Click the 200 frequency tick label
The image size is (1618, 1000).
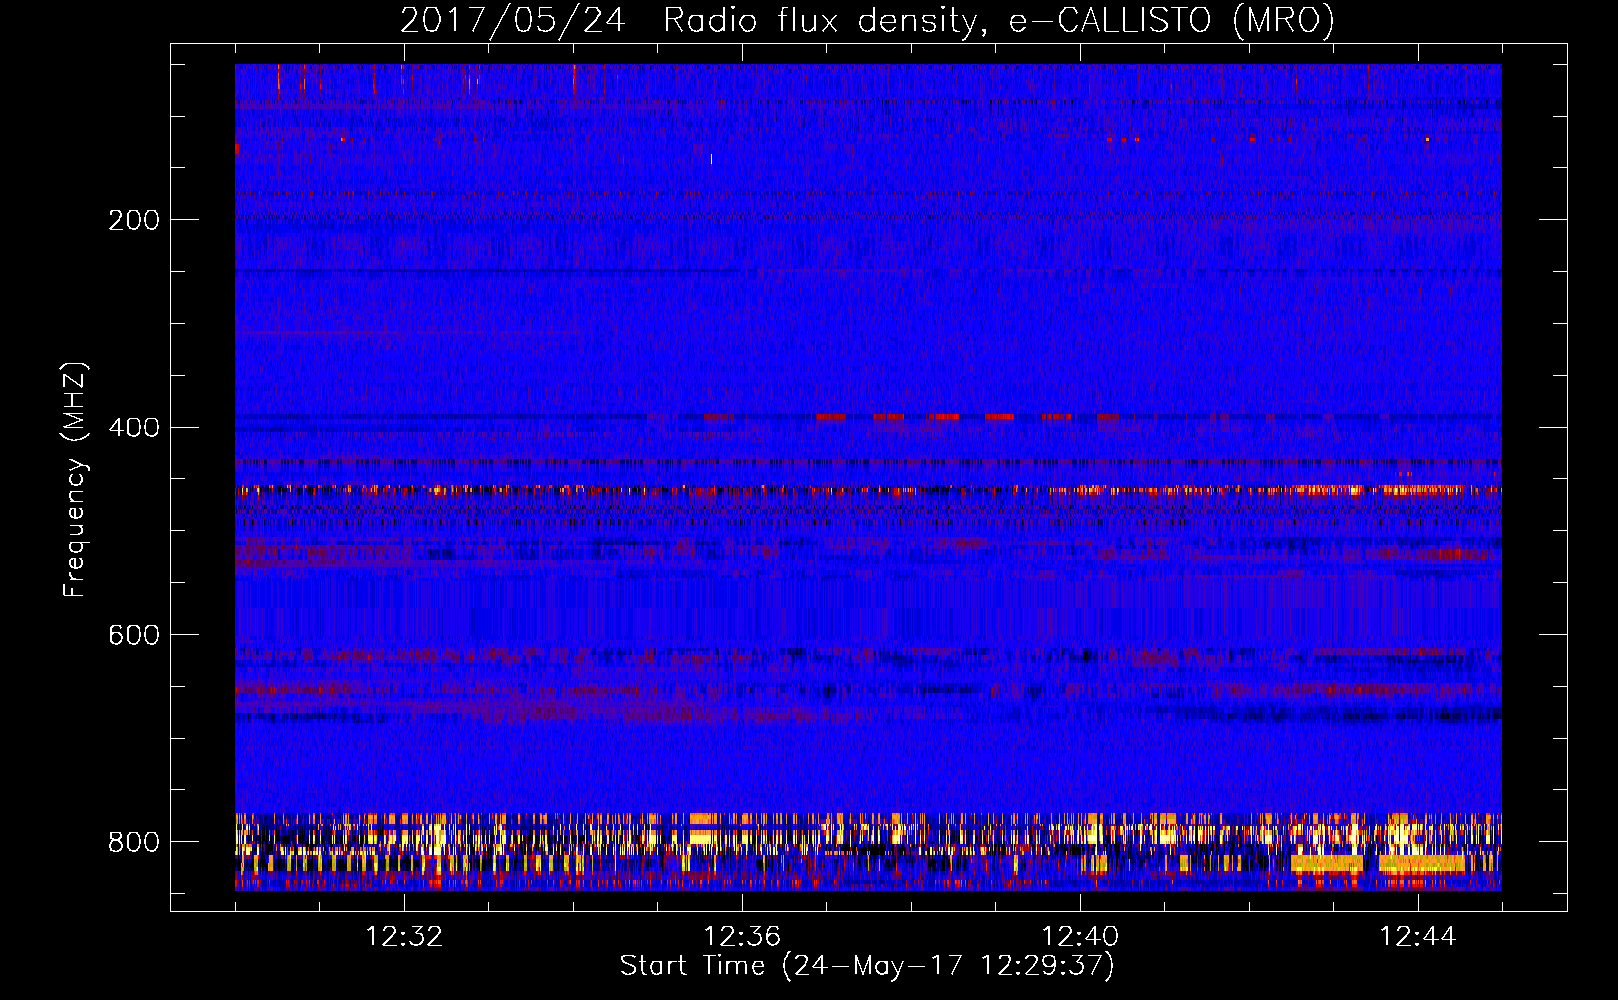coord(134,220)
